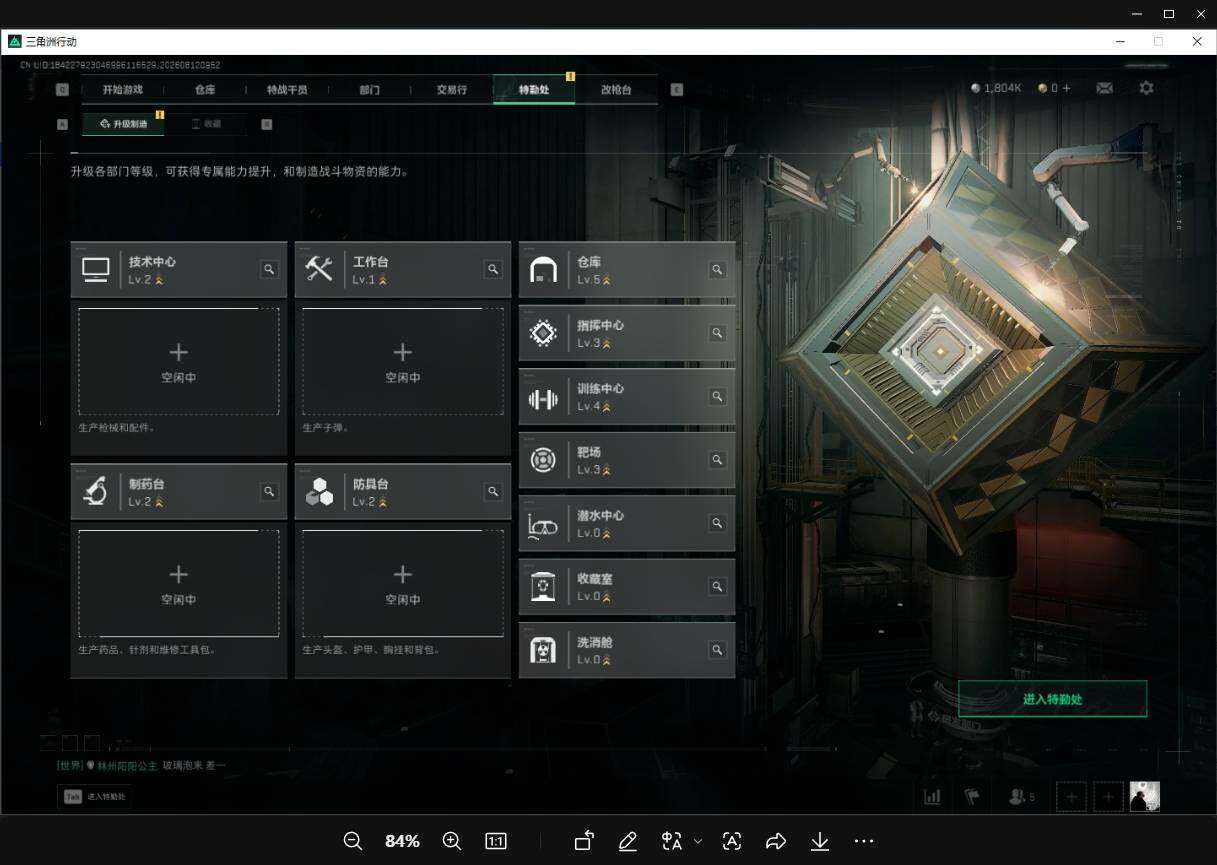Click the green 进入特勤处 button
This screenshot has width=1217, height=865.
pyautogui.click(x=1053, y=699)
